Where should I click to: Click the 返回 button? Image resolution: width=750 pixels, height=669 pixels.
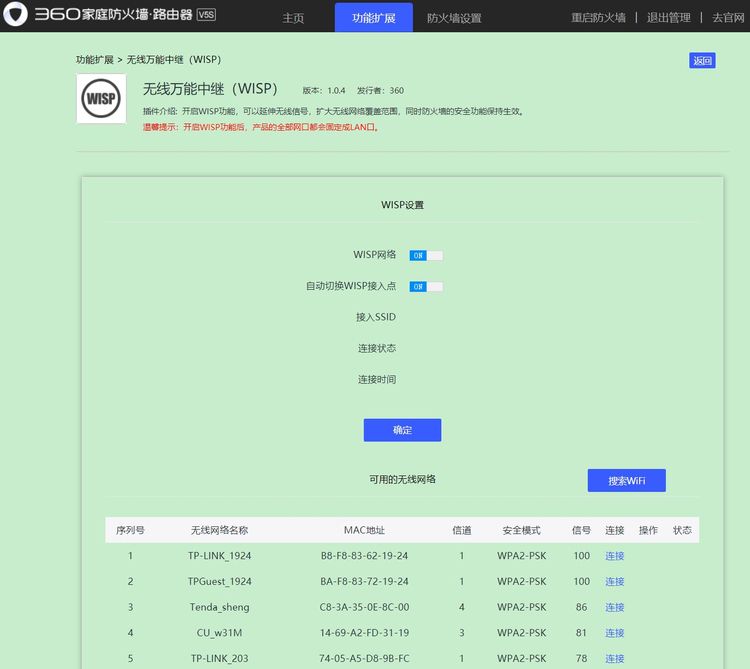(702, 61)
